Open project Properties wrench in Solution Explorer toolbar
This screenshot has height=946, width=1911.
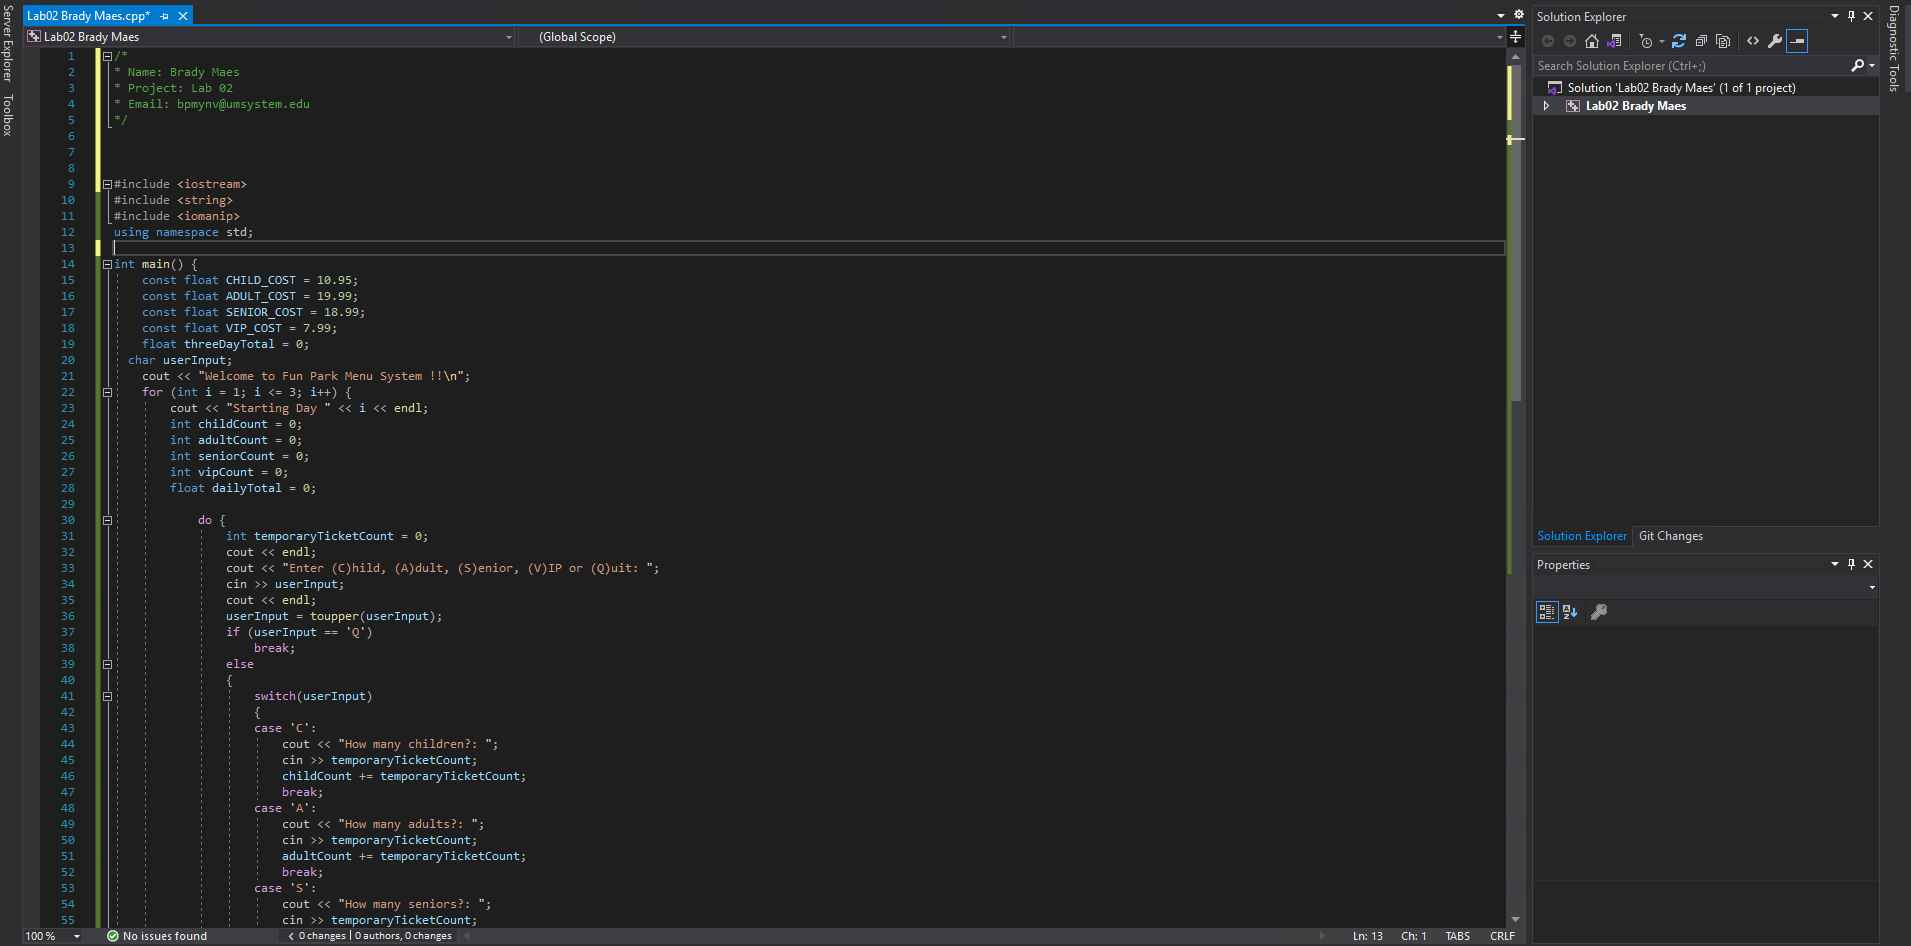click(1775, 41)
